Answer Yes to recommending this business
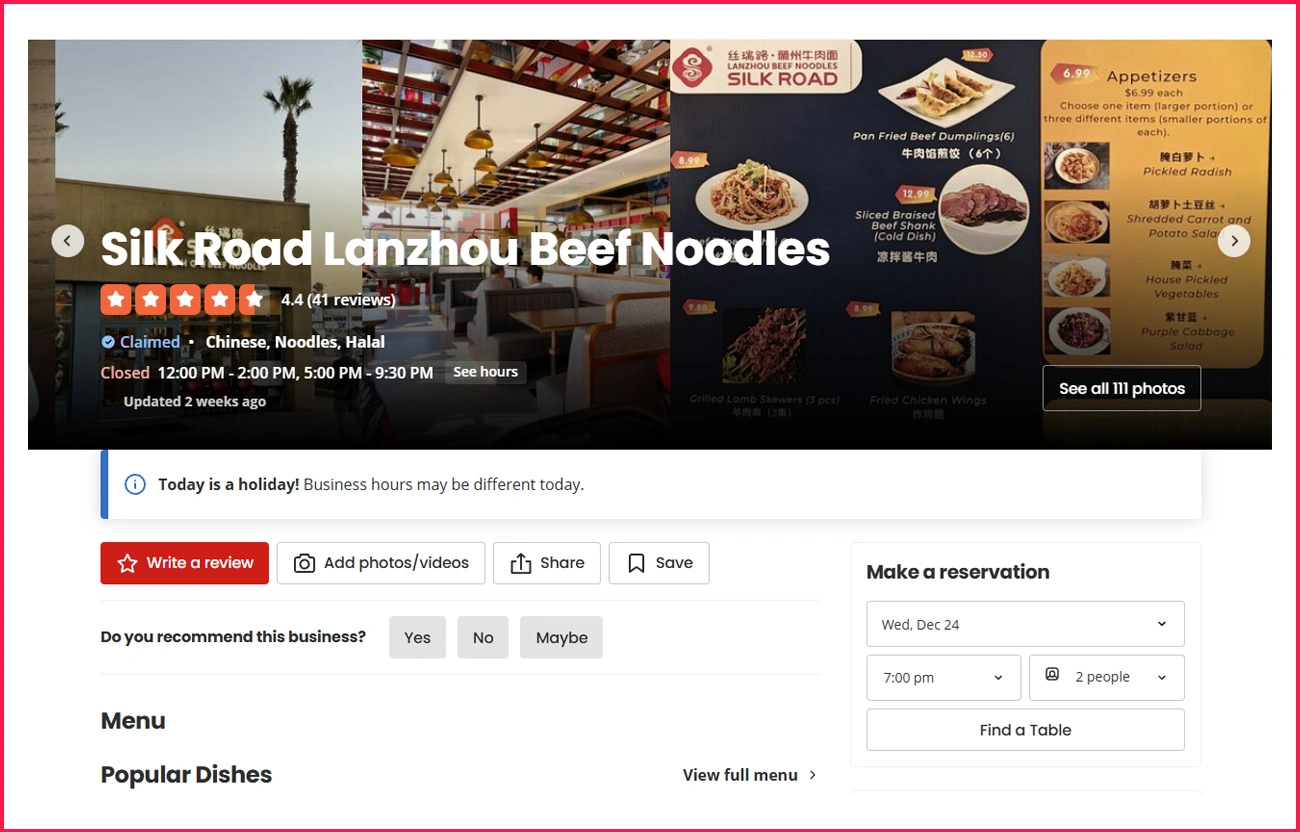Image resolution: width=1300 pixels, height=832 pixels. [x=417, y=638]
